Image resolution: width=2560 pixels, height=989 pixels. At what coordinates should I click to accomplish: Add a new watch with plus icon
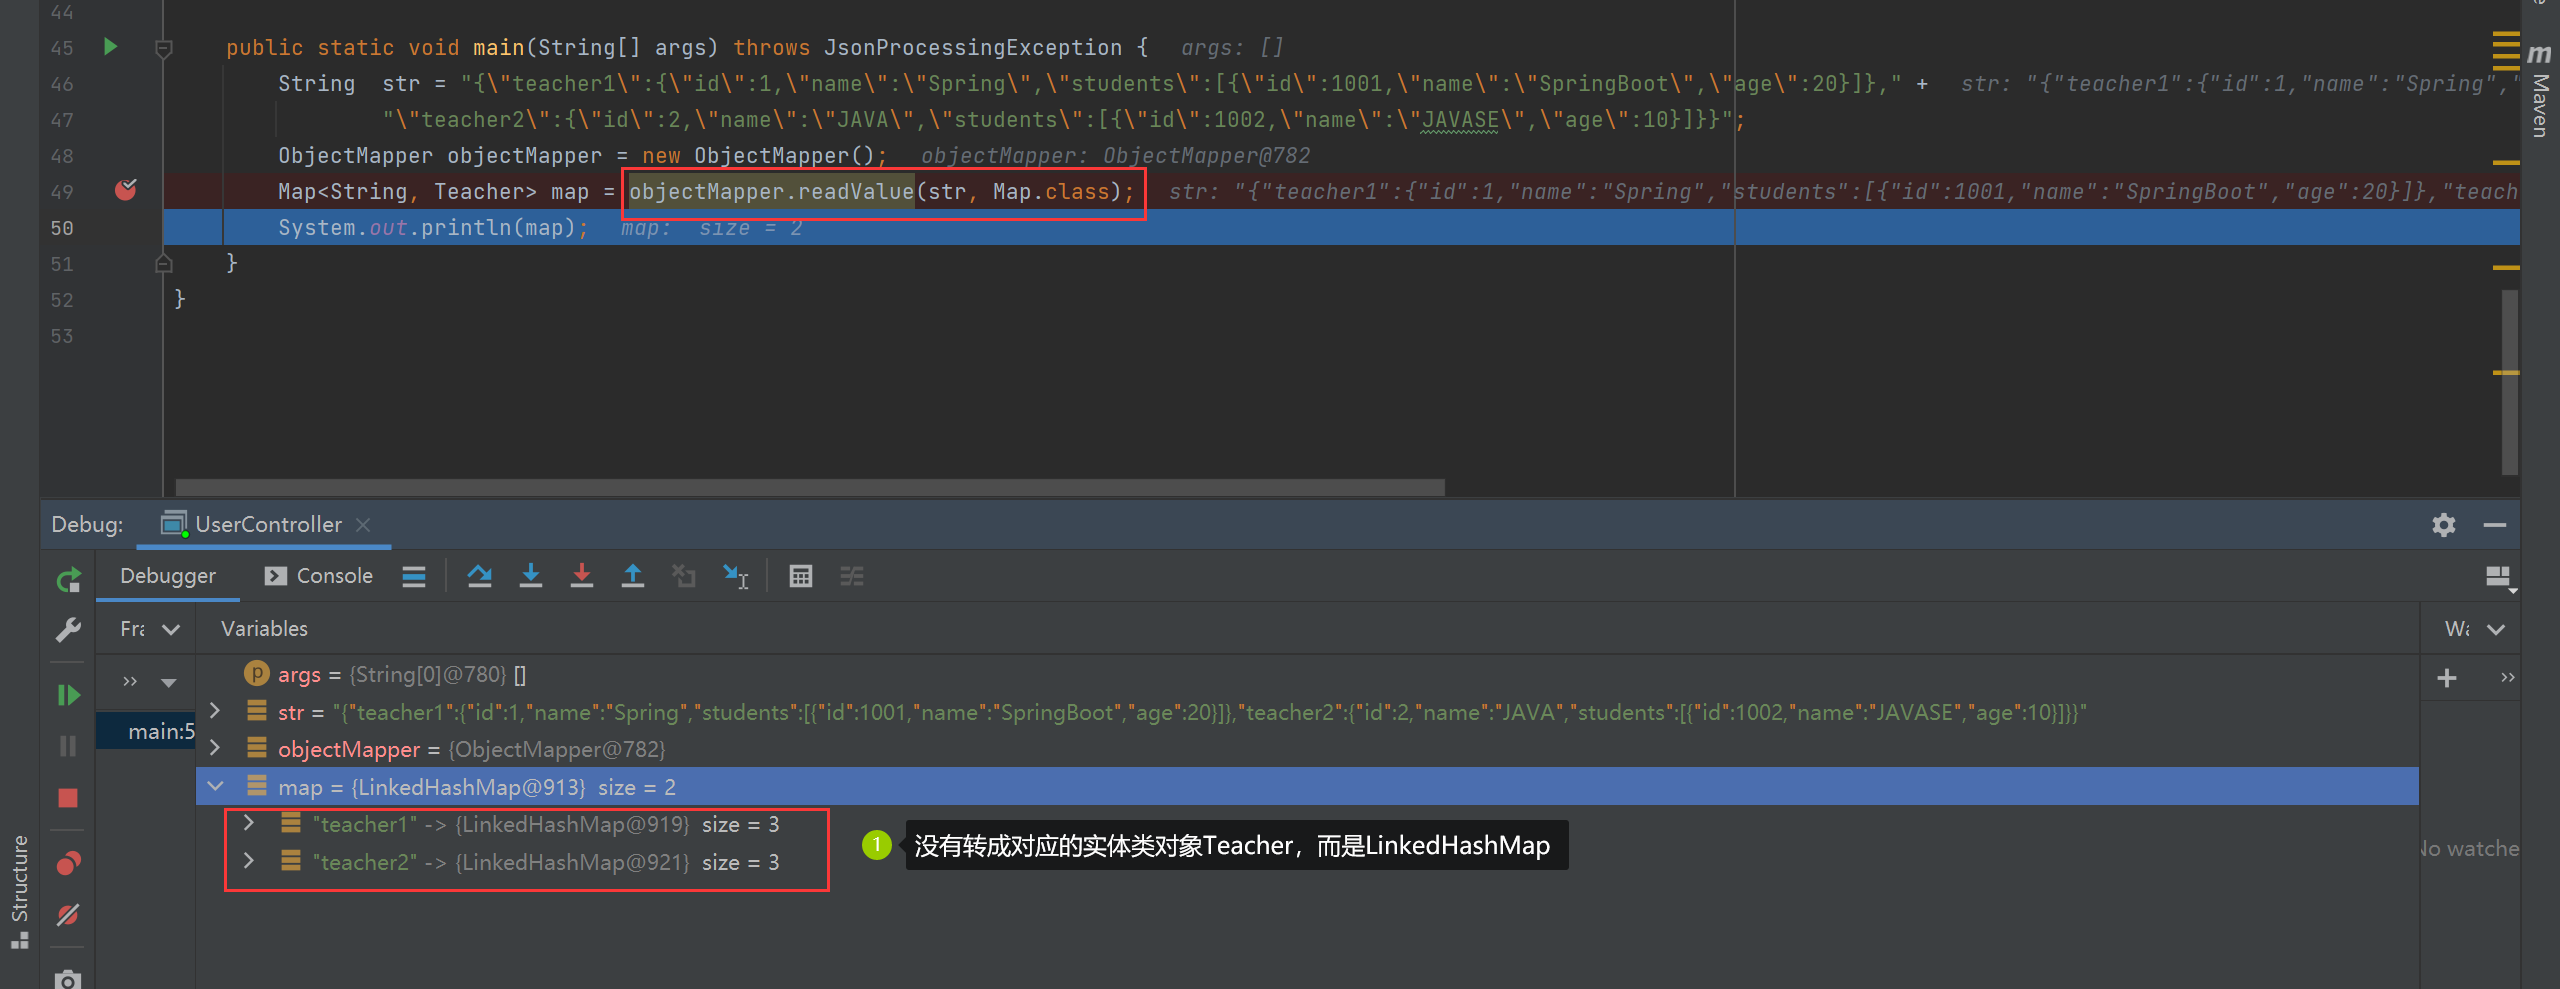[2447, 678]
